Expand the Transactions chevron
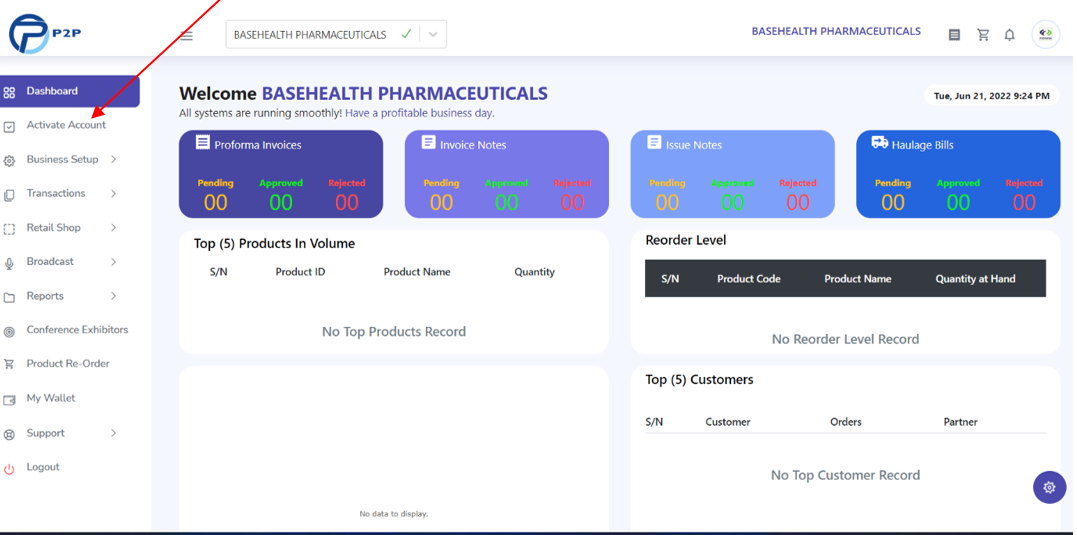 [113, 194]
